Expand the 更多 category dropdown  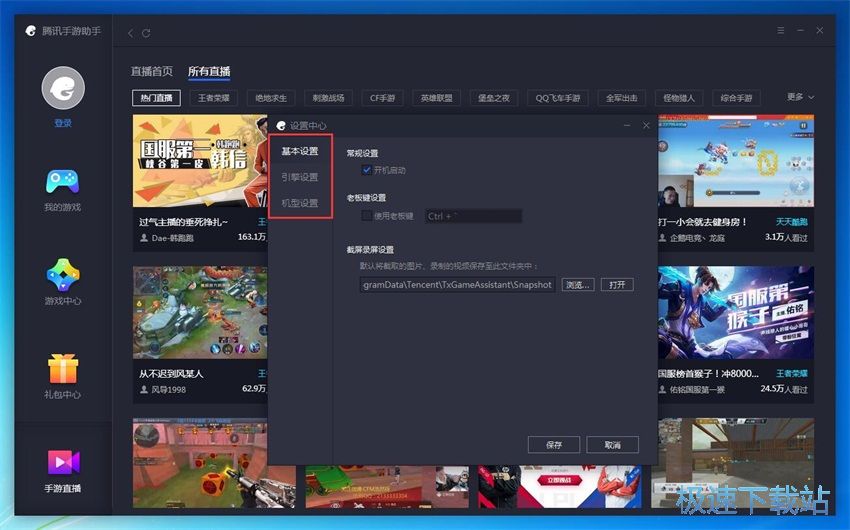[800, 96]
